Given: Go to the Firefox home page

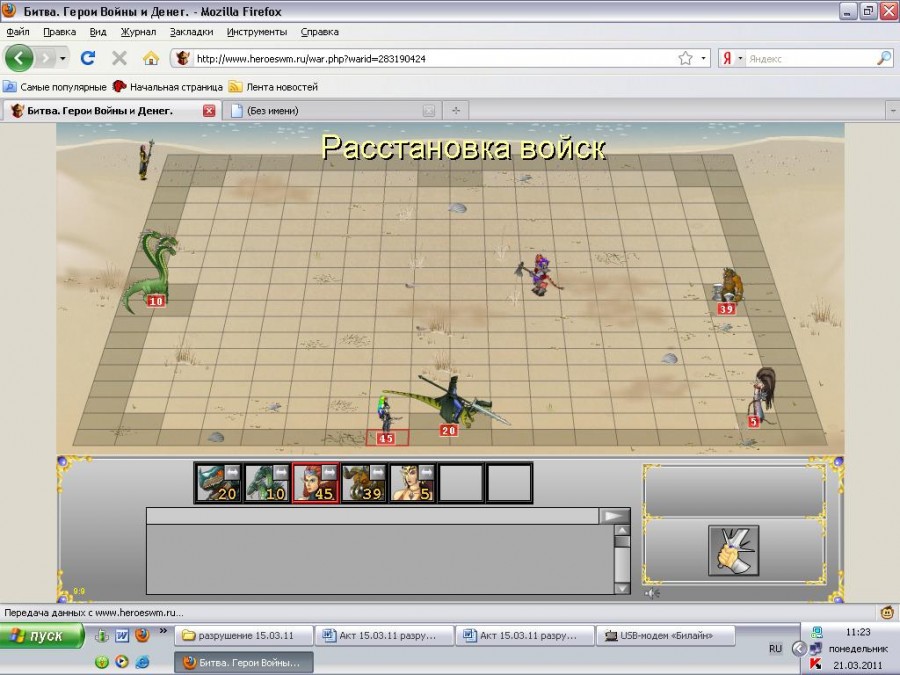Looking at the screenshot, I should pos(150,58).
